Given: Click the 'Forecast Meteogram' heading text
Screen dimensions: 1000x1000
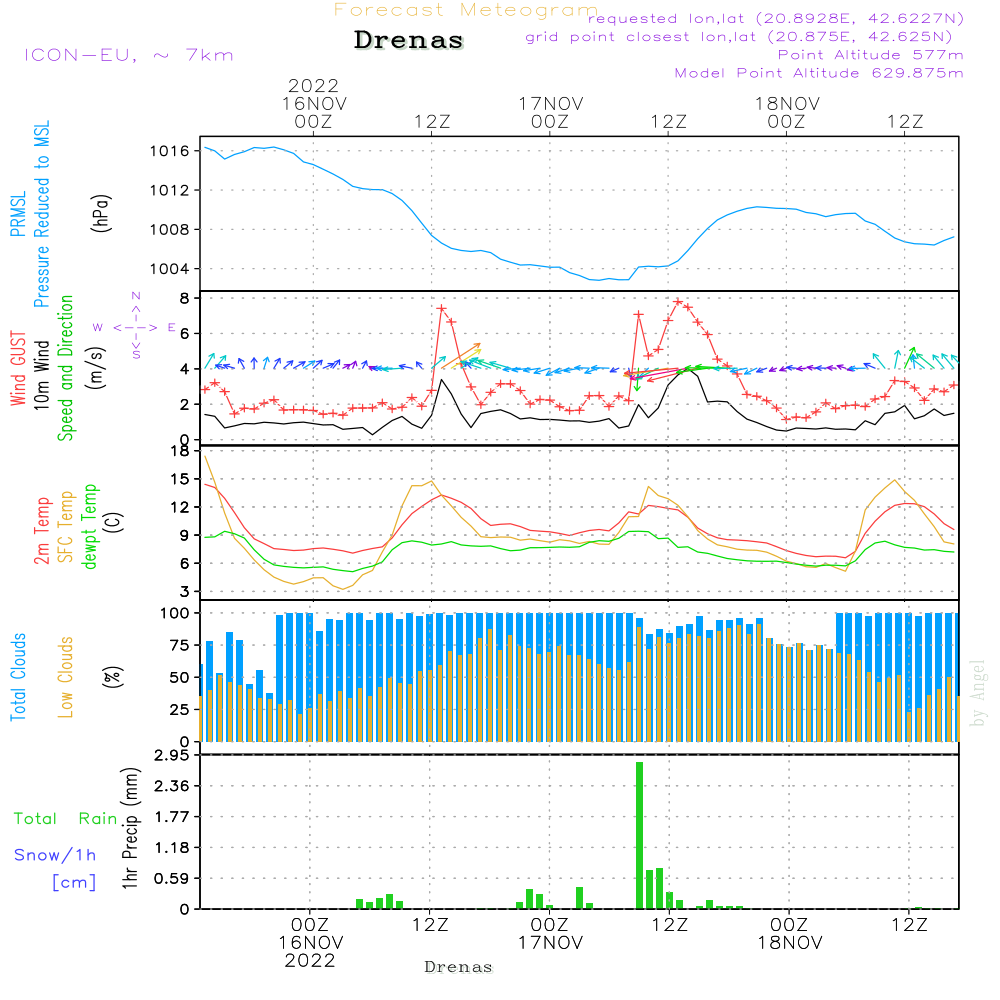Looking at the screenshot, I should click(x=466, y=10).
